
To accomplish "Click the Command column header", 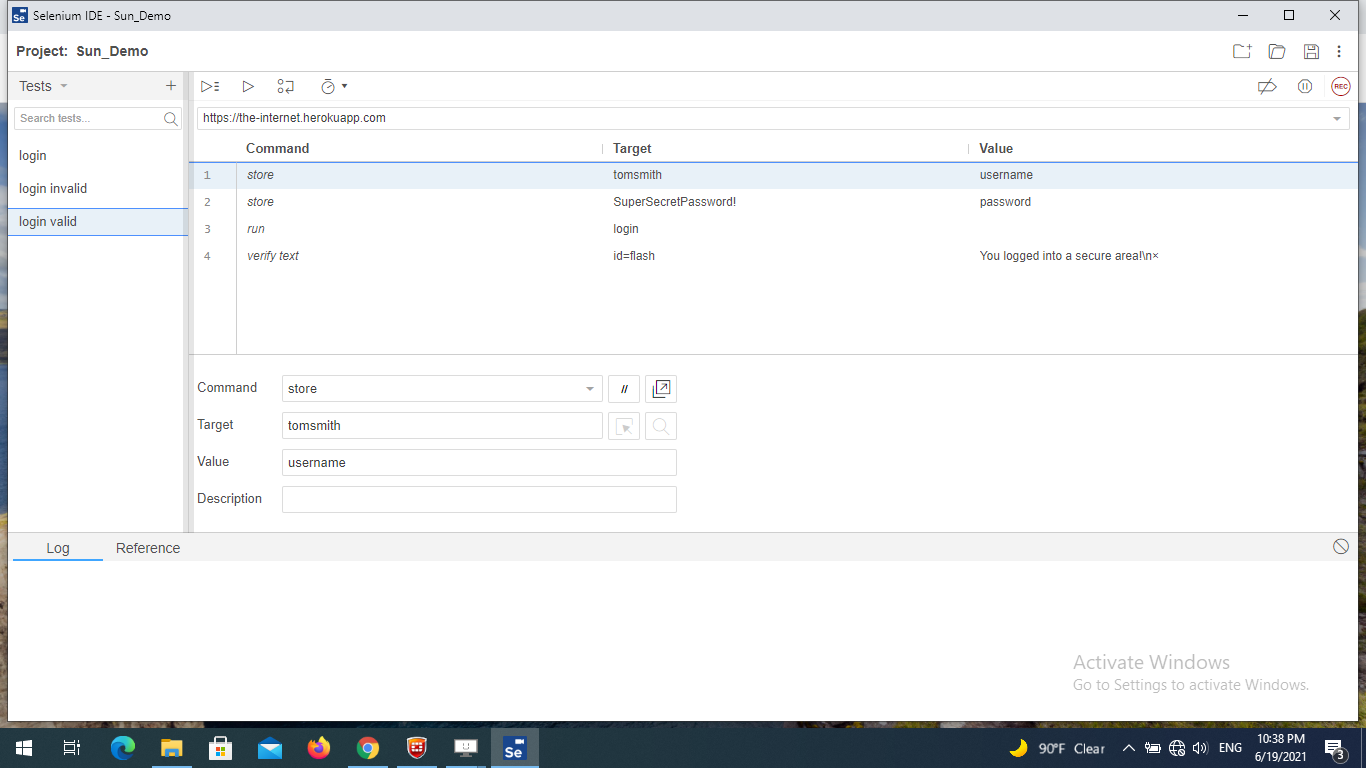I will (278, 148).
